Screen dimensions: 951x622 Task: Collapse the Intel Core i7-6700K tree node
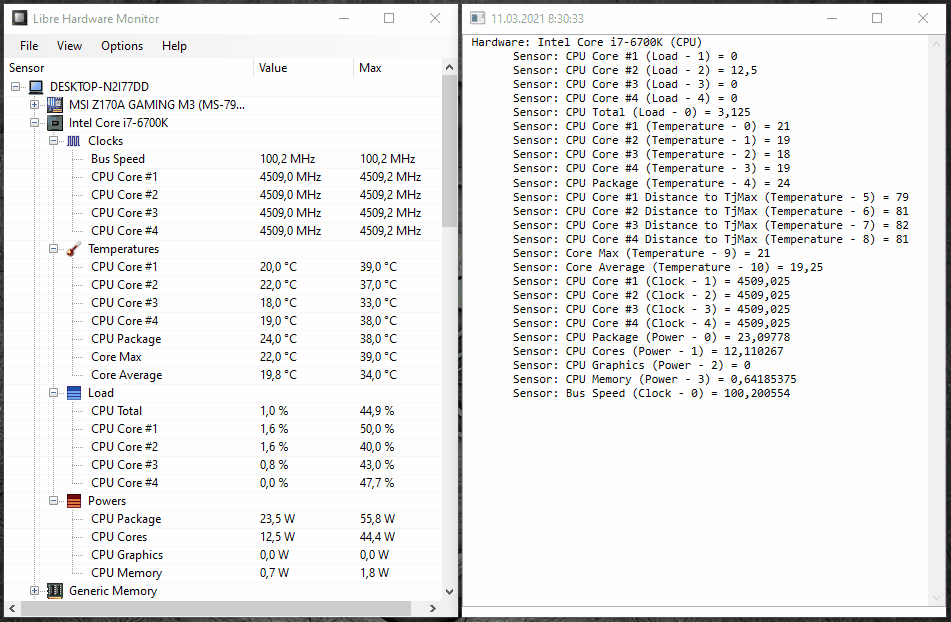point(34,122)
